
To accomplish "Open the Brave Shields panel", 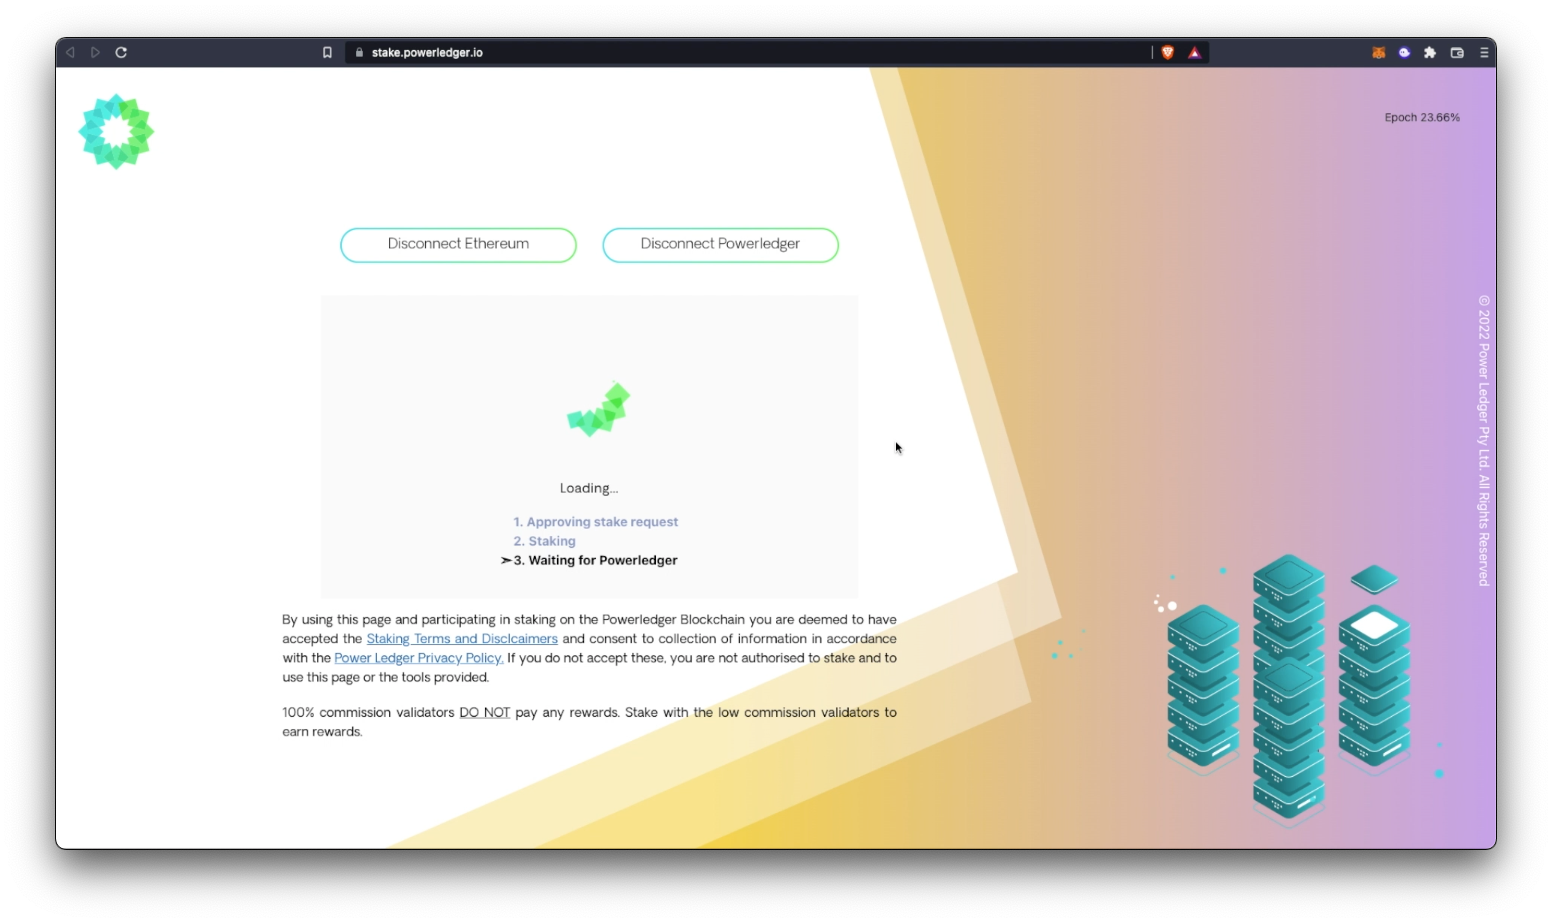I will (x=1167, y=52).
